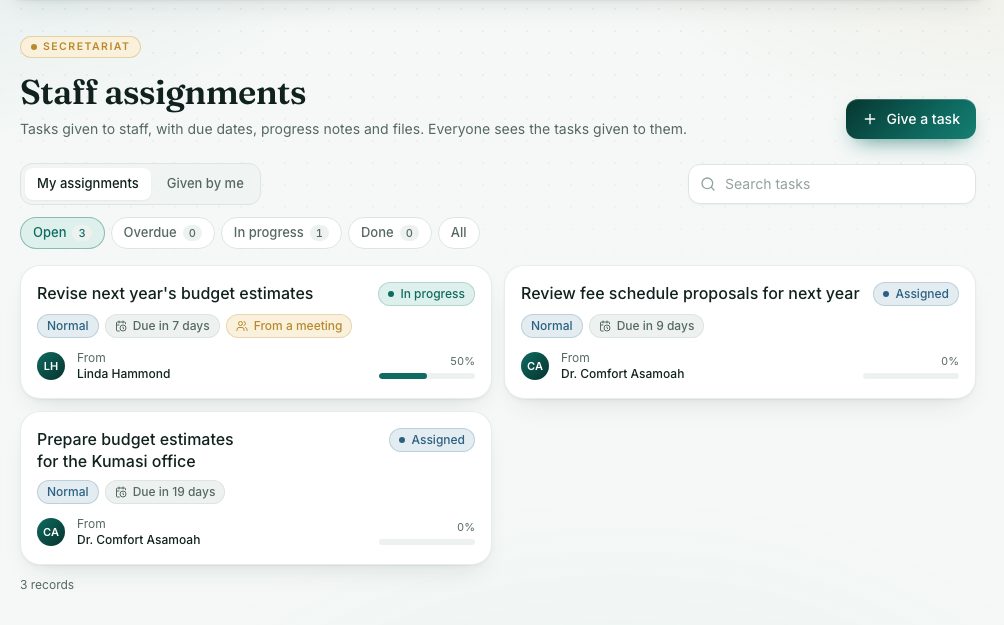
Task: Switch to the Given by me tab
Action: (205, 184)
